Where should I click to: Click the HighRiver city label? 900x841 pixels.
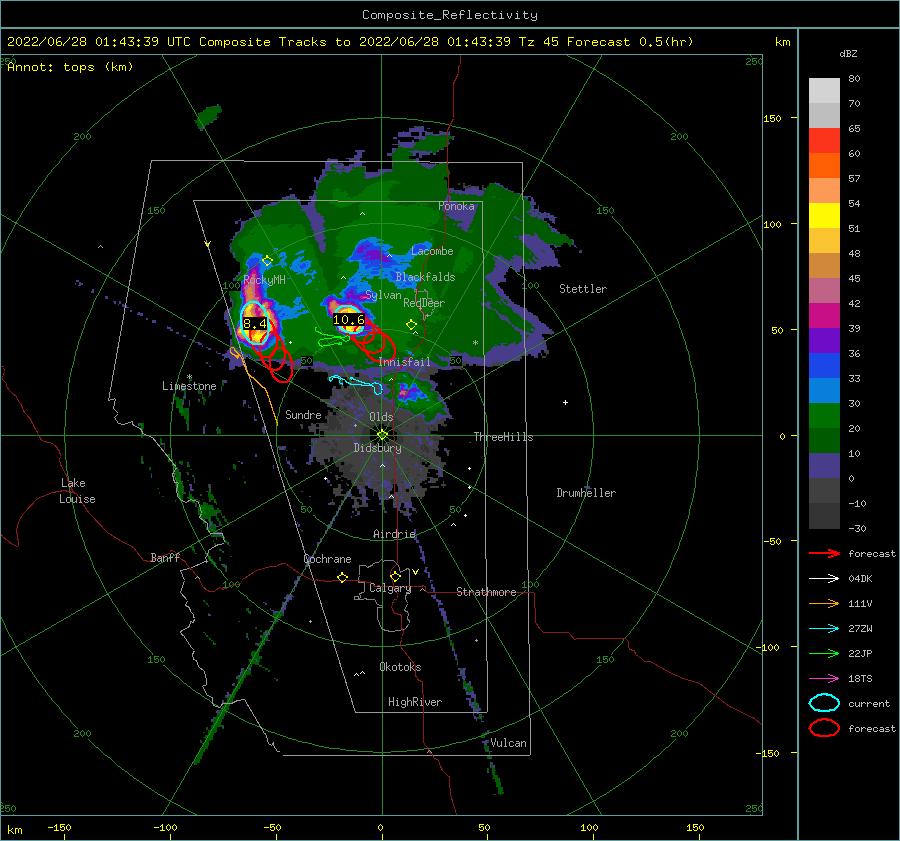415,702
